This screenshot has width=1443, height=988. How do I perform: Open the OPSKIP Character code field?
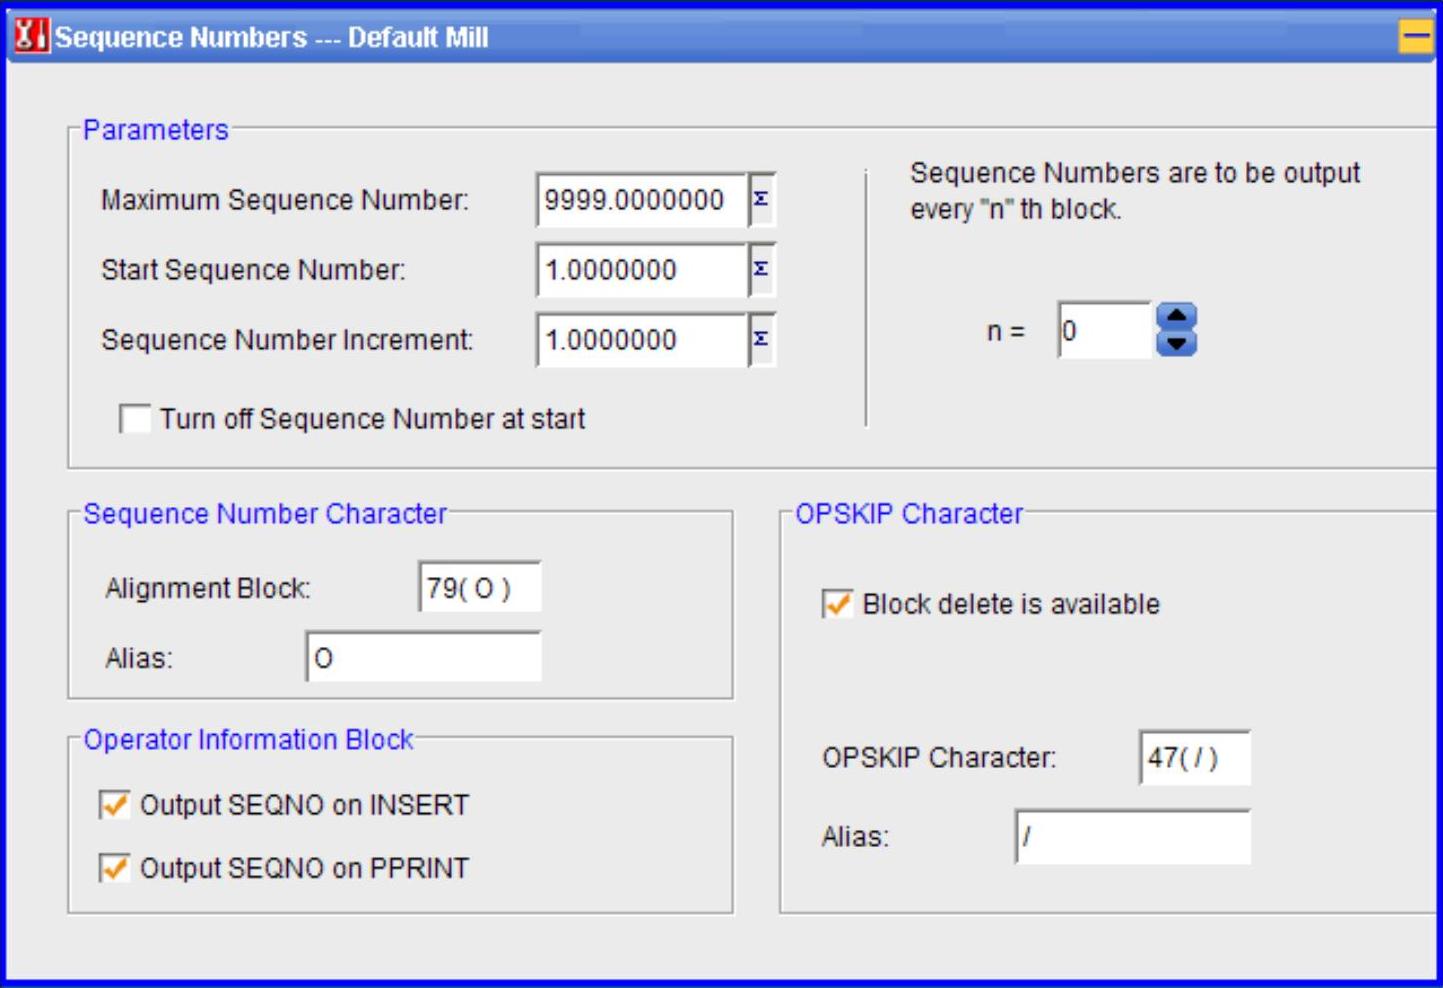1195,757
